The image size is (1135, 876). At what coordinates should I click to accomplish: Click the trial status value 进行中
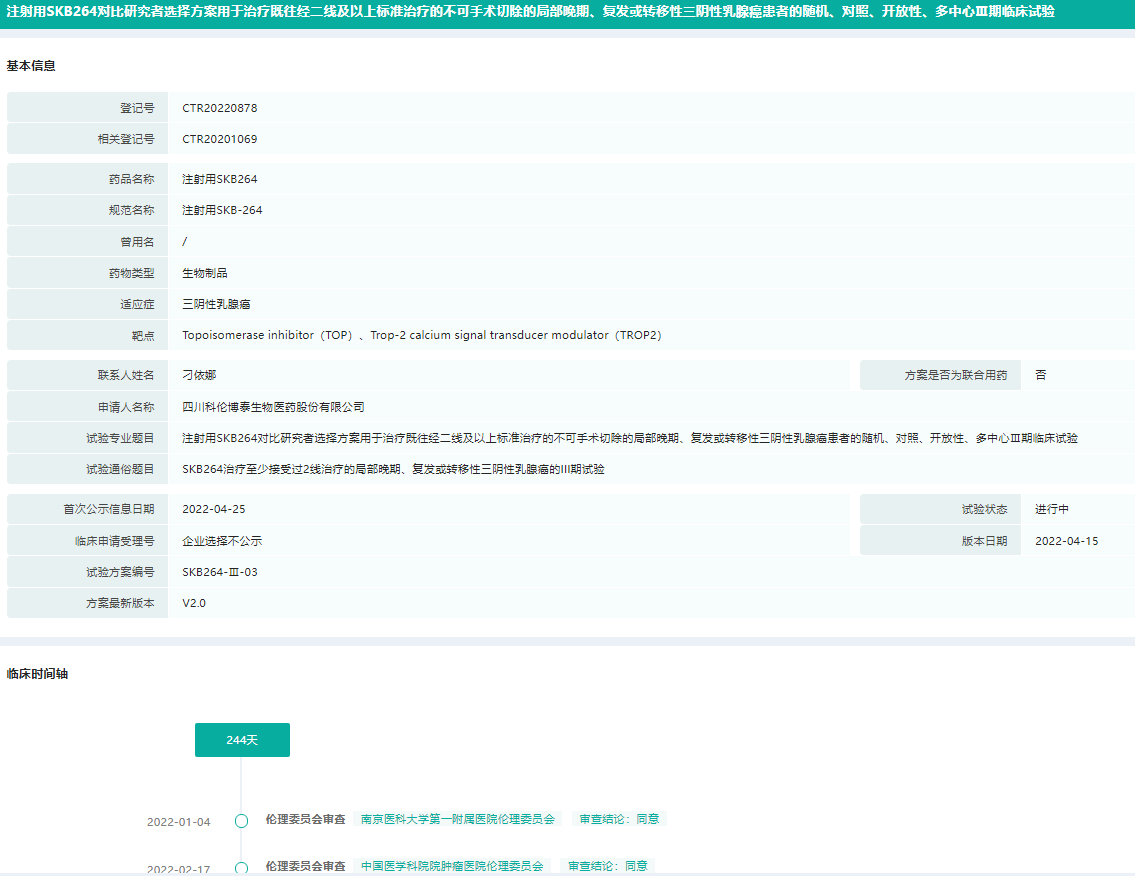pyautogui.click(x=1052, y=509)
